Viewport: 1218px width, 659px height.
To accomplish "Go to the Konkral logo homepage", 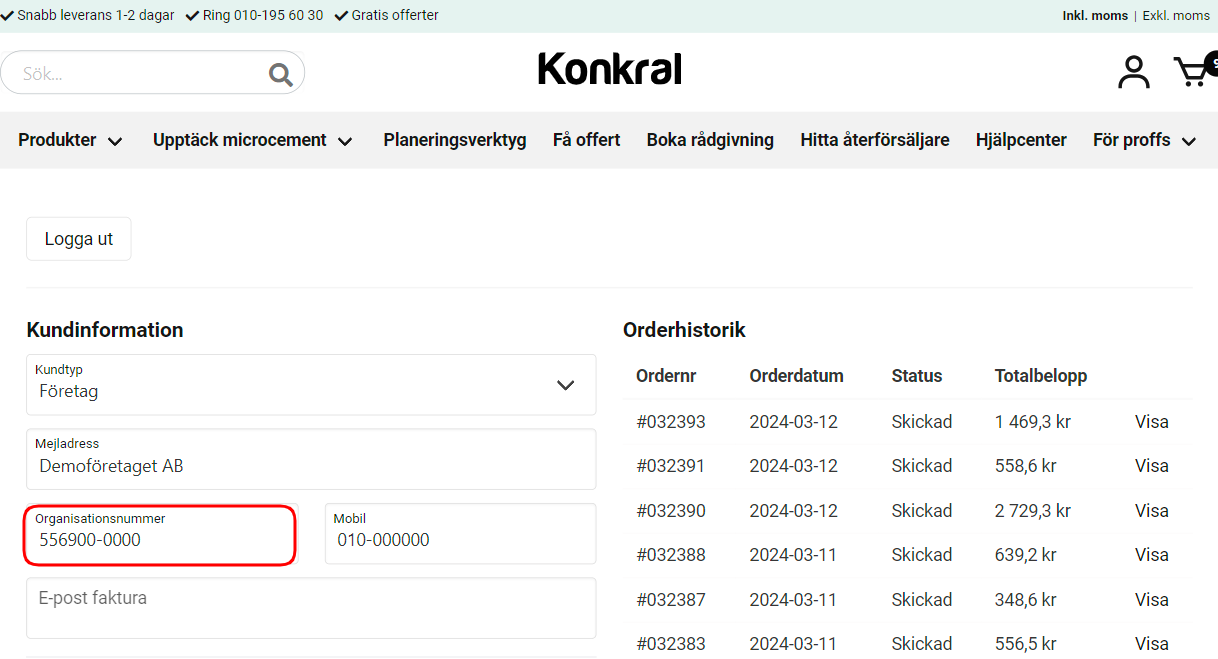I will coord(610,69).
